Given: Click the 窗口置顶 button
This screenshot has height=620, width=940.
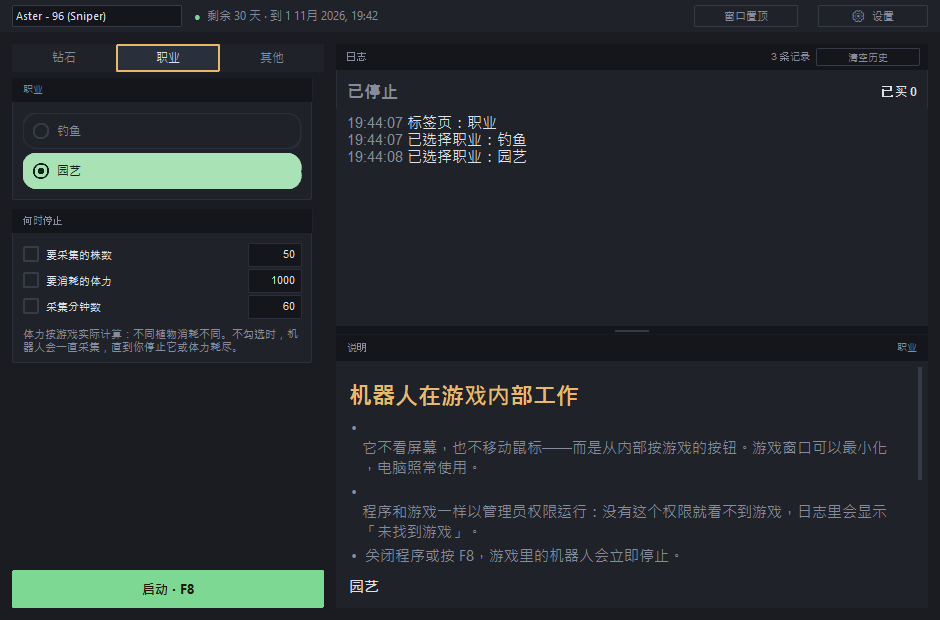Looking at the screenshot, I should tap(746, 16).
